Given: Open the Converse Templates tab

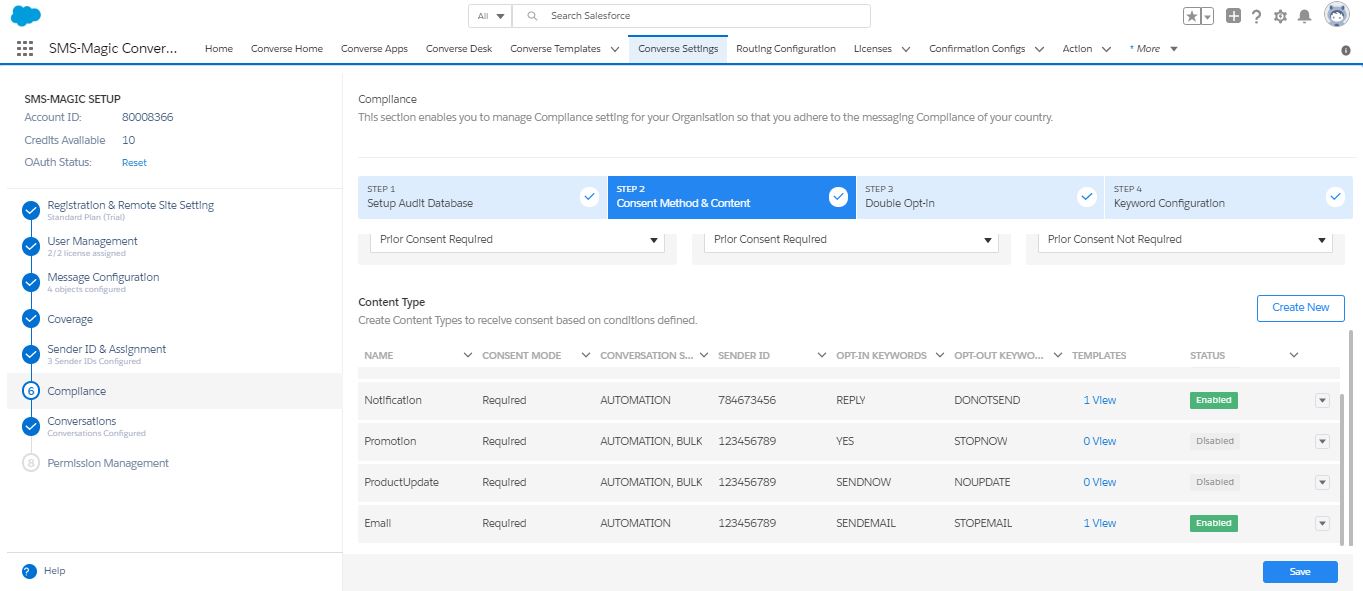Looking at the screenshot, I should pos(555,48).
